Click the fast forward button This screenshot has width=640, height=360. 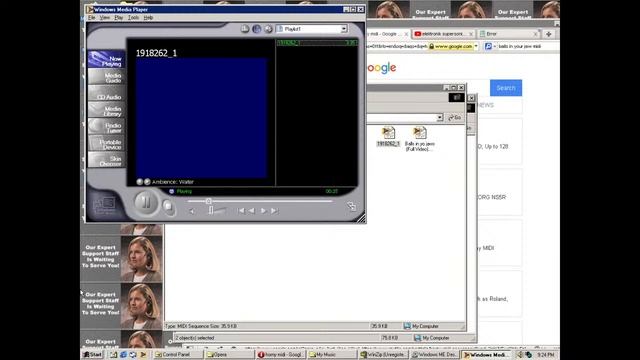point(263,211)
